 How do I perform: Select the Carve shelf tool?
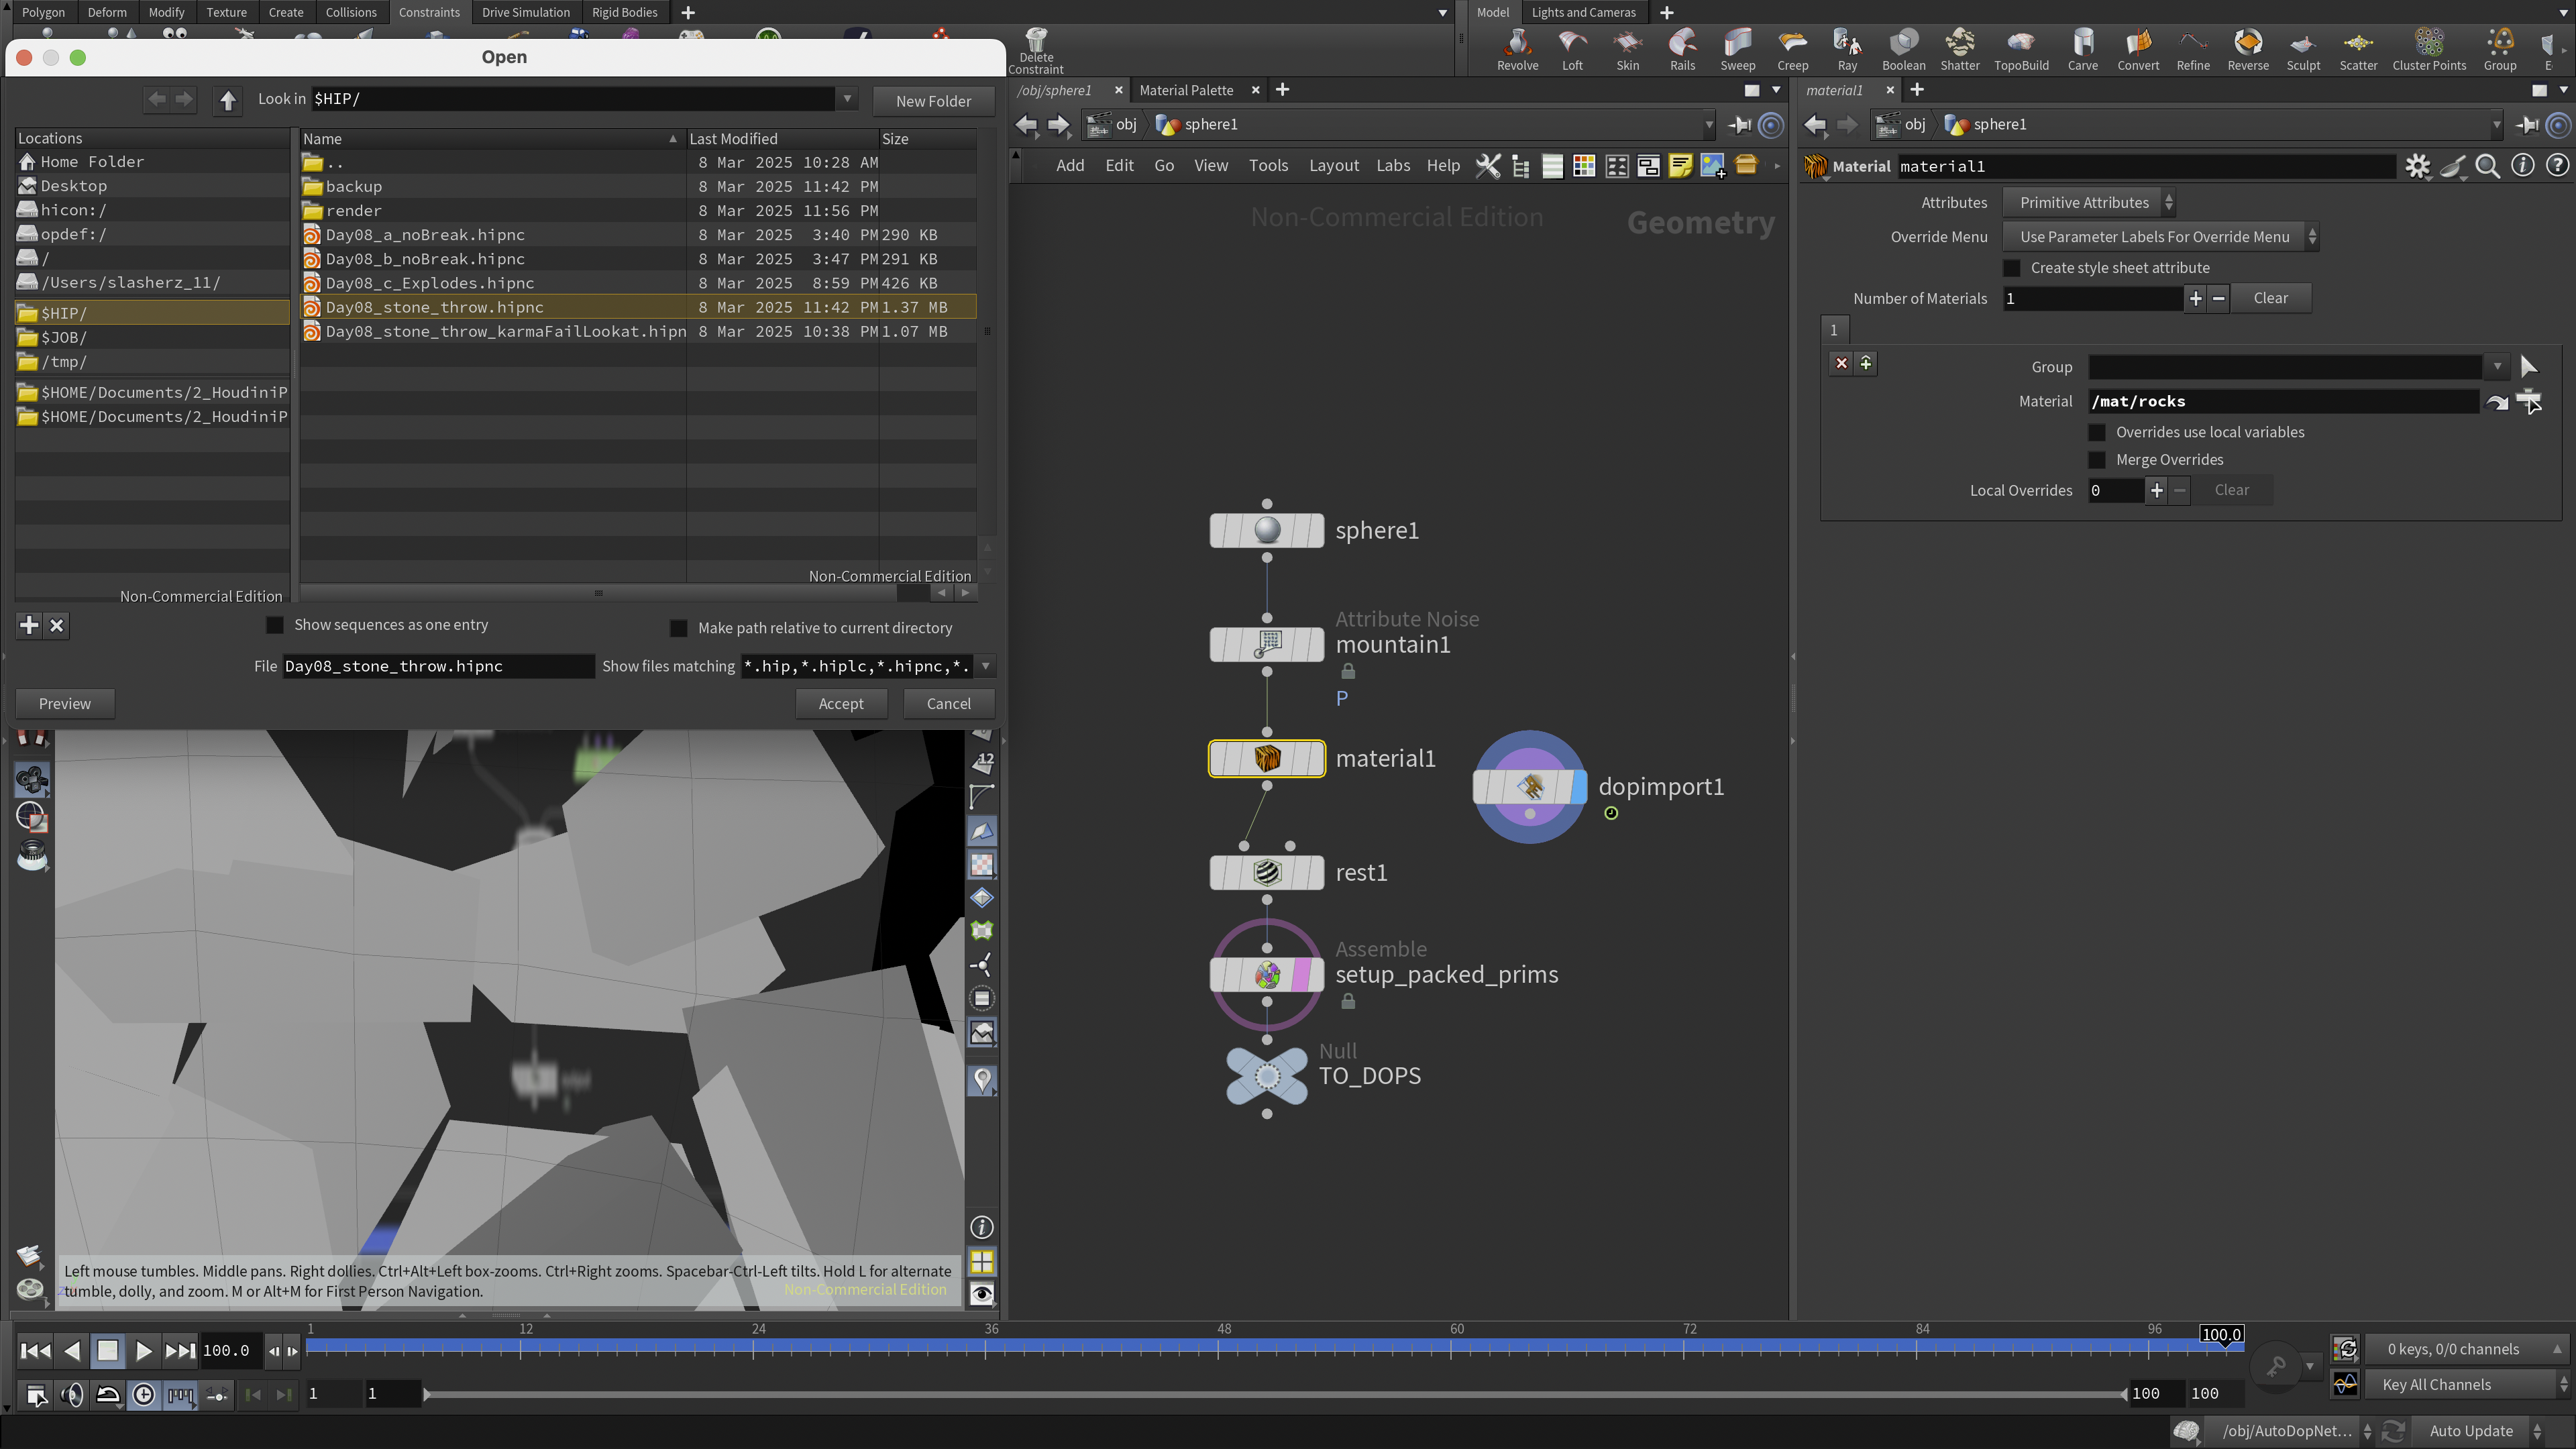2083,50
